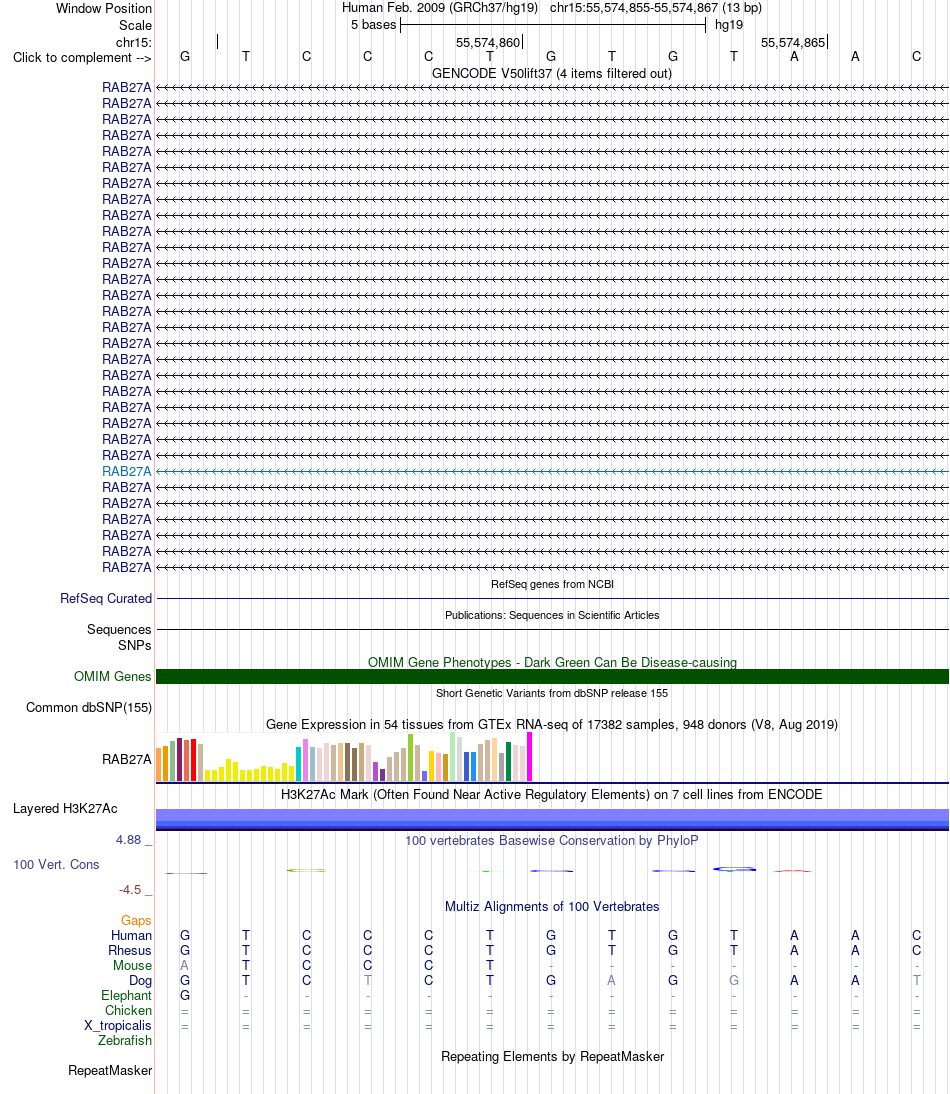Click the '5 bases' scale bar label

(x=373, y=24)
